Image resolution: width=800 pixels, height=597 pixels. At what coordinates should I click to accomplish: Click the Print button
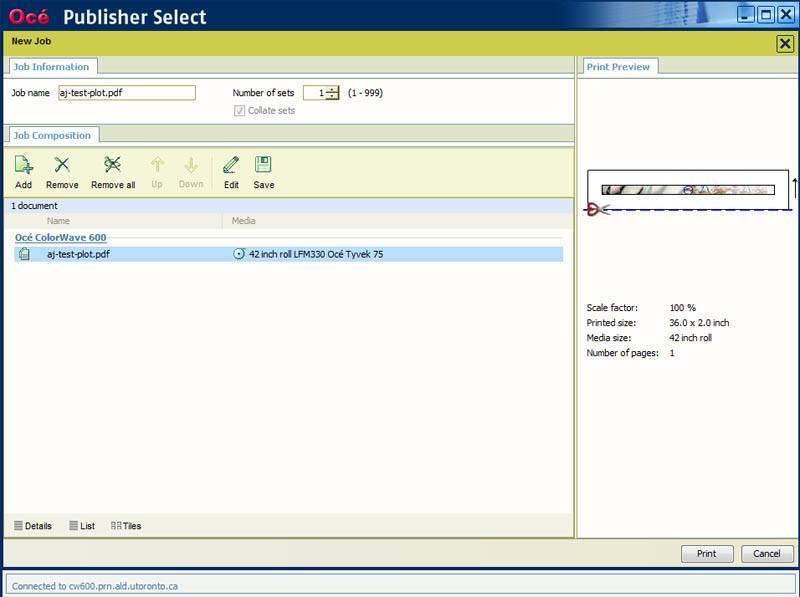707,554
